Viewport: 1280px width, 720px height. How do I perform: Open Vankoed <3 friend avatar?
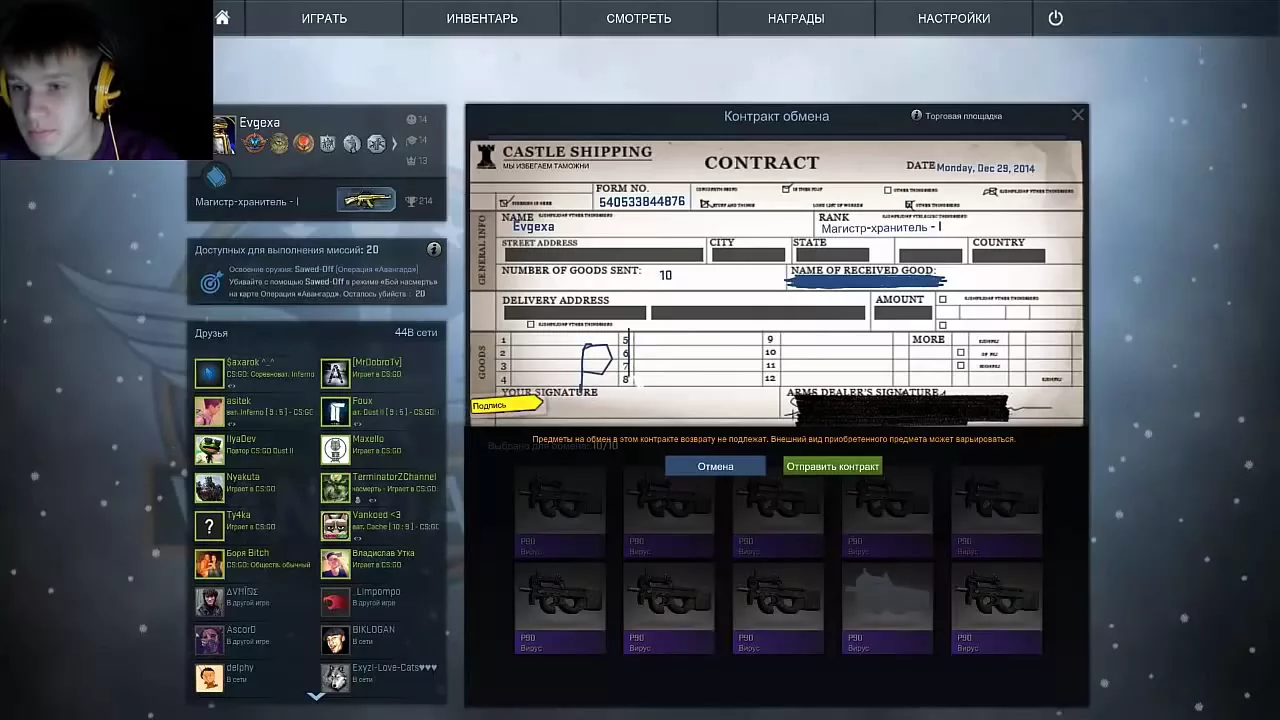pyautogui.click(x=335, y=525)
